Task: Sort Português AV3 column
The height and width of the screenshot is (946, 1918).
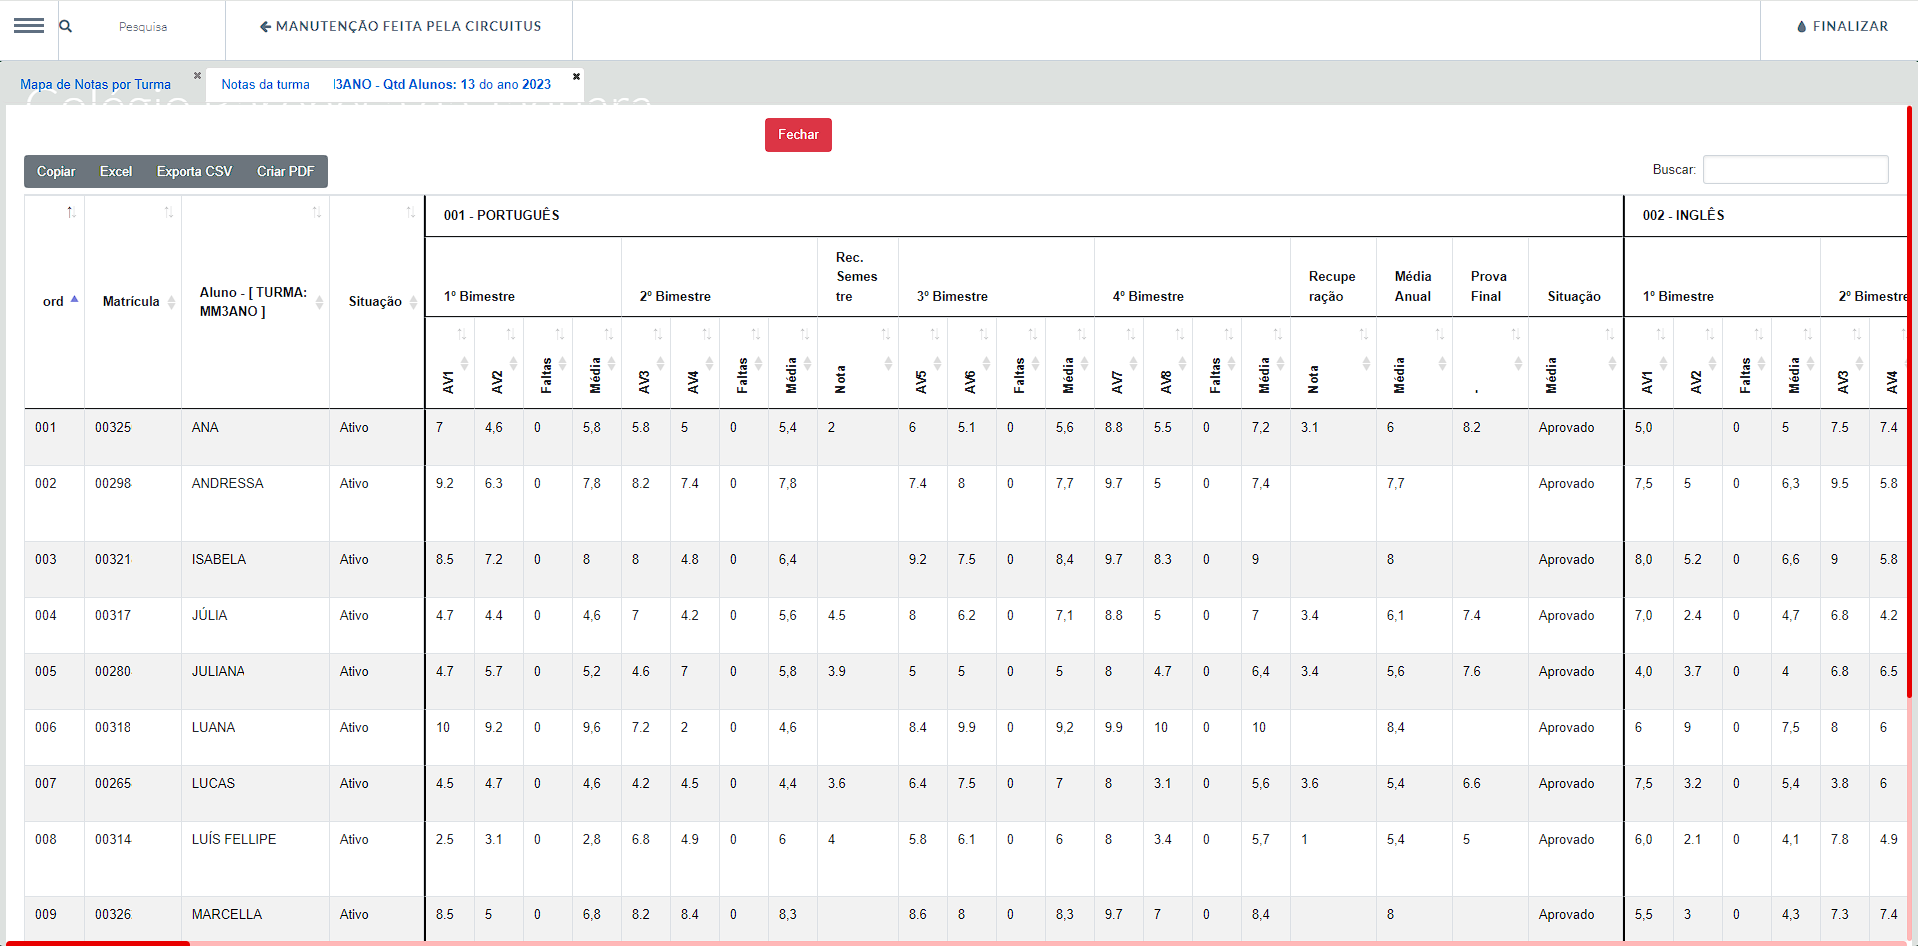Action: click(646, 363)
